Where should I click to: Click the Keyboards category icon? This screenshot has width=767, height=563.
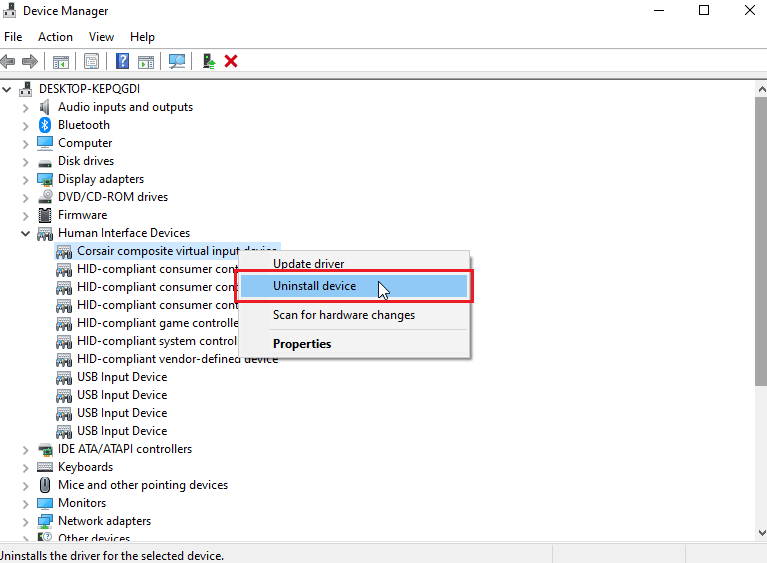point(45,467)
